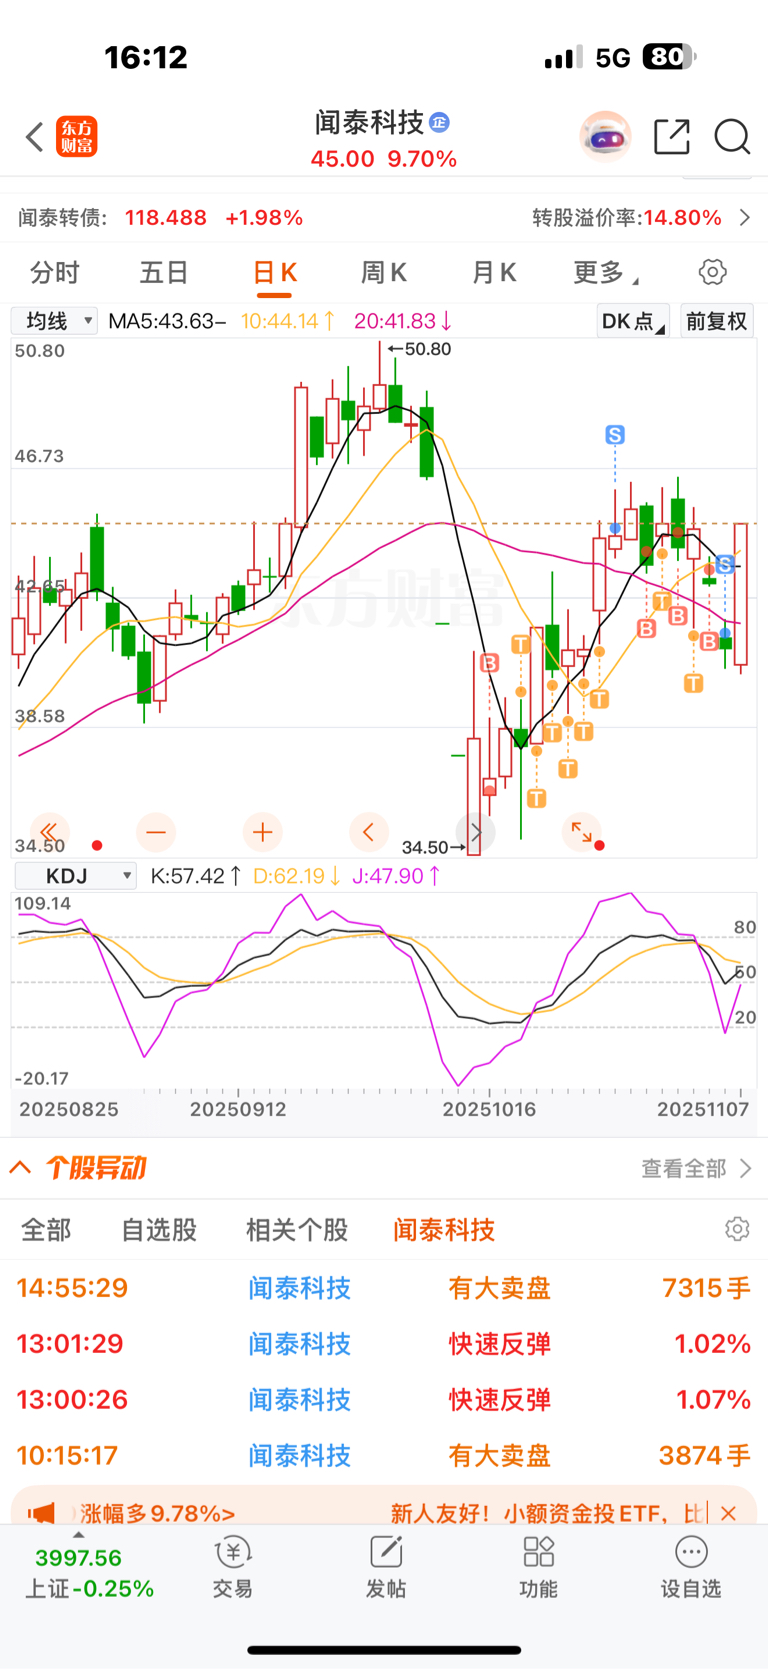Viewport: 768px width, 1669px height.
Task: Tap the blue S sell marker atop chart
Action: tap(615, 434)
